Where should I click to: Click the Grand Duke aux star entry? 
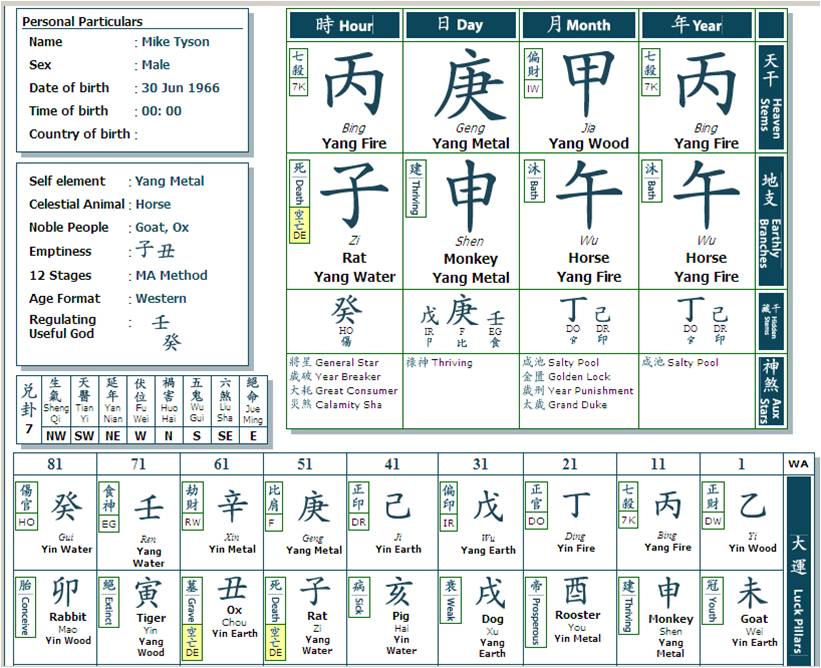565,405
